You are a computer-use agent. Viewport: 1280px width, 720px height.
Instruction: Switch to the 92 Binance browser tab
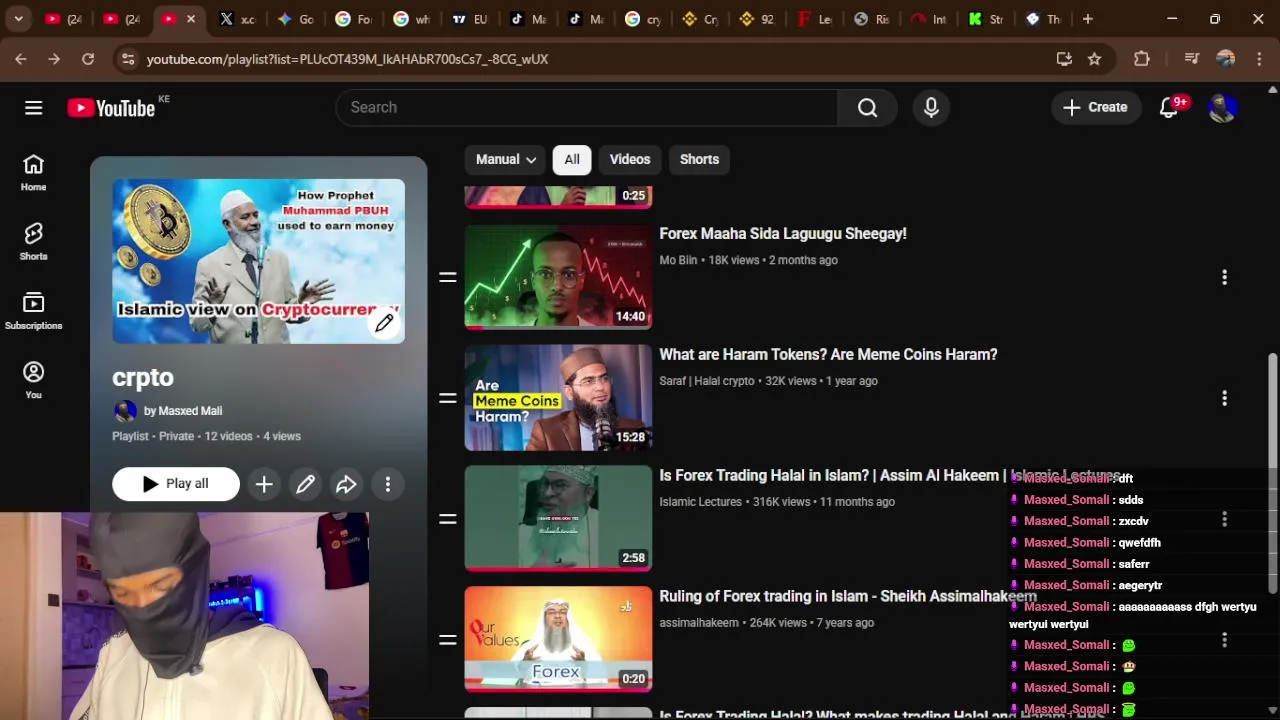pos(757,19)
